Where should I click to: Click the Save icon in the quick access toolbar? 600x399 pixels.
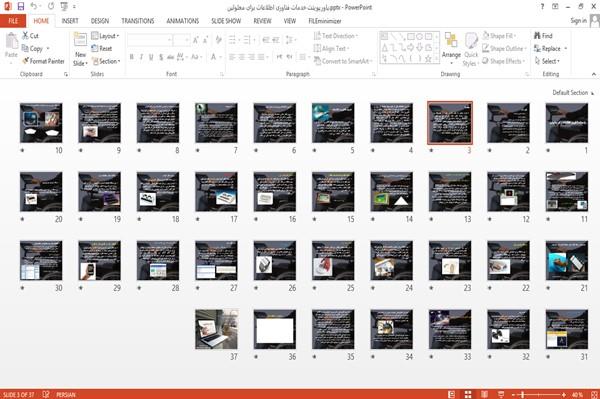coord(21,7)
